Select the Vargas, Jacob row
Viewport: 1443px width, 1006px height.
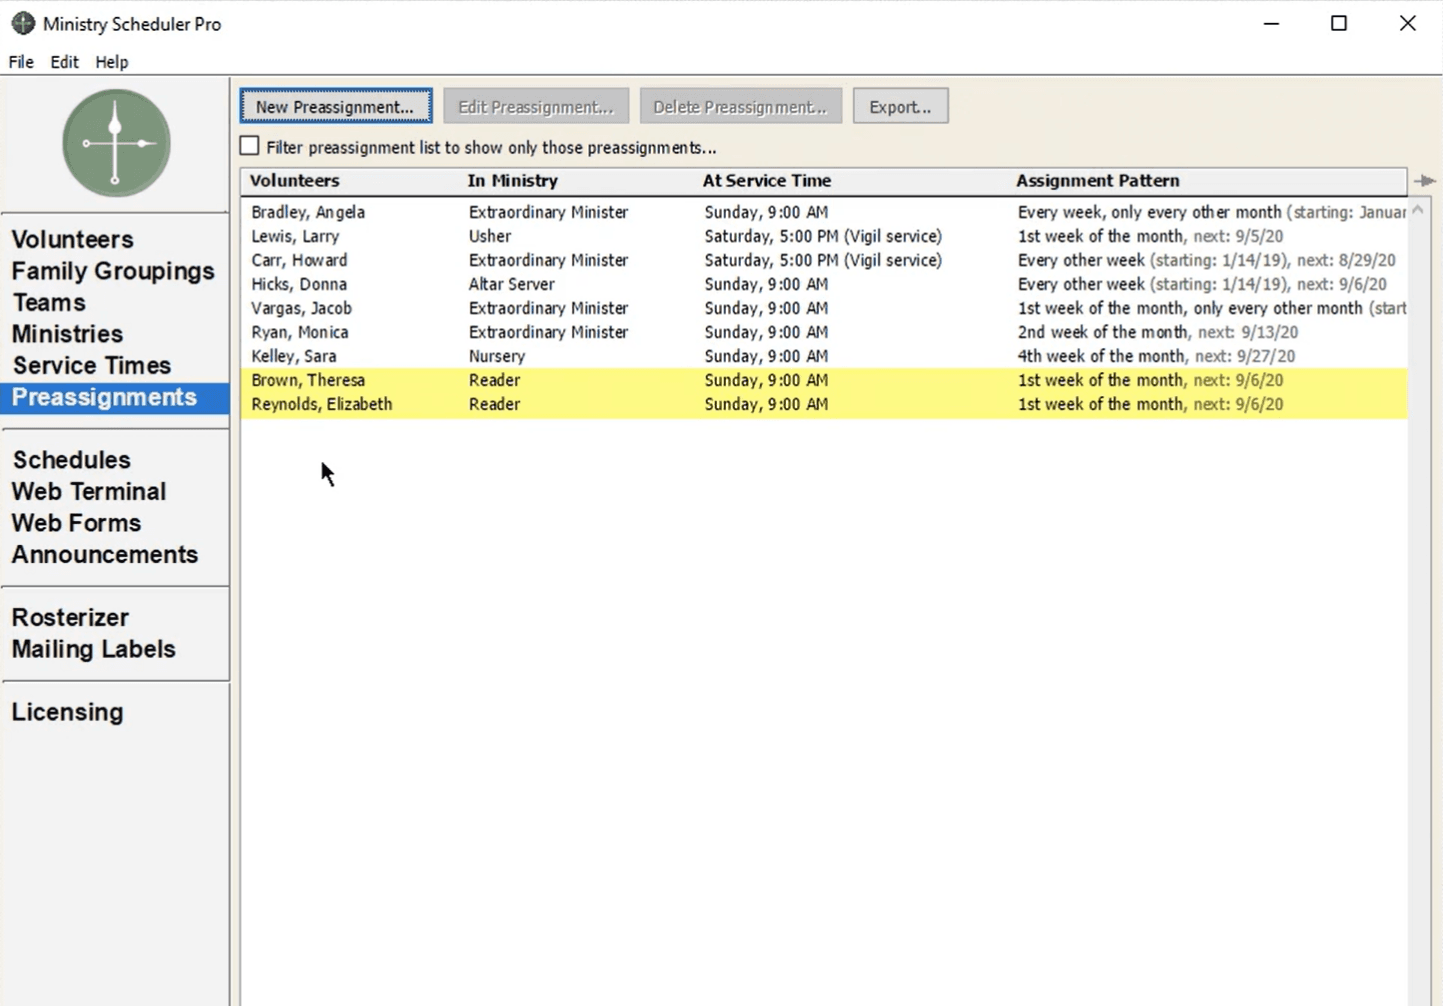(x=824, y=308)
